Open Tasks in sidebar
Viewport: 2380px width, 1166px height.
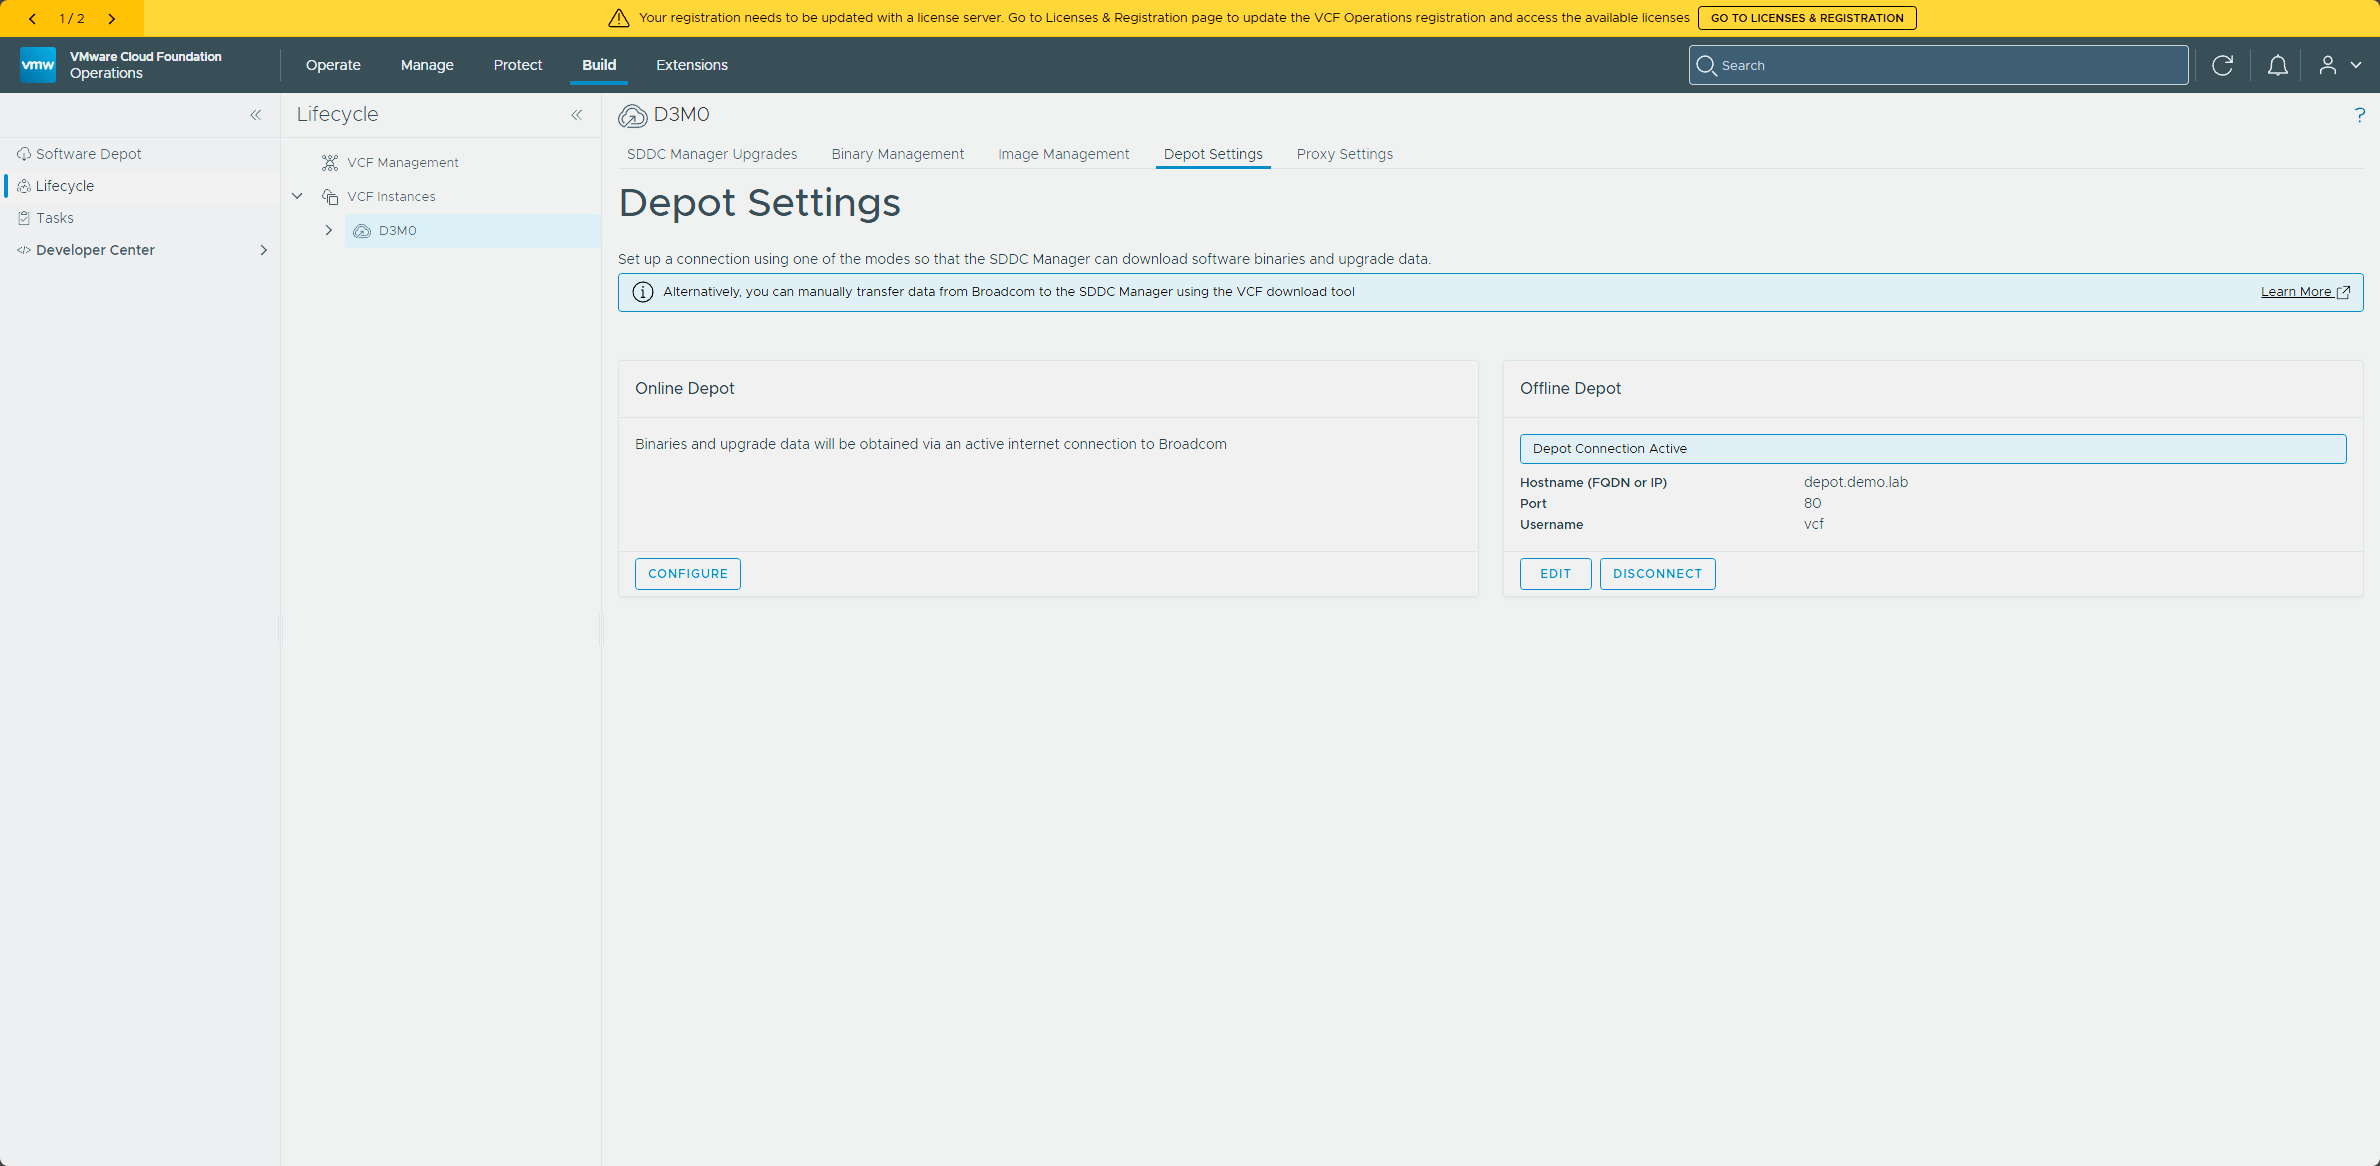point(55,218)
